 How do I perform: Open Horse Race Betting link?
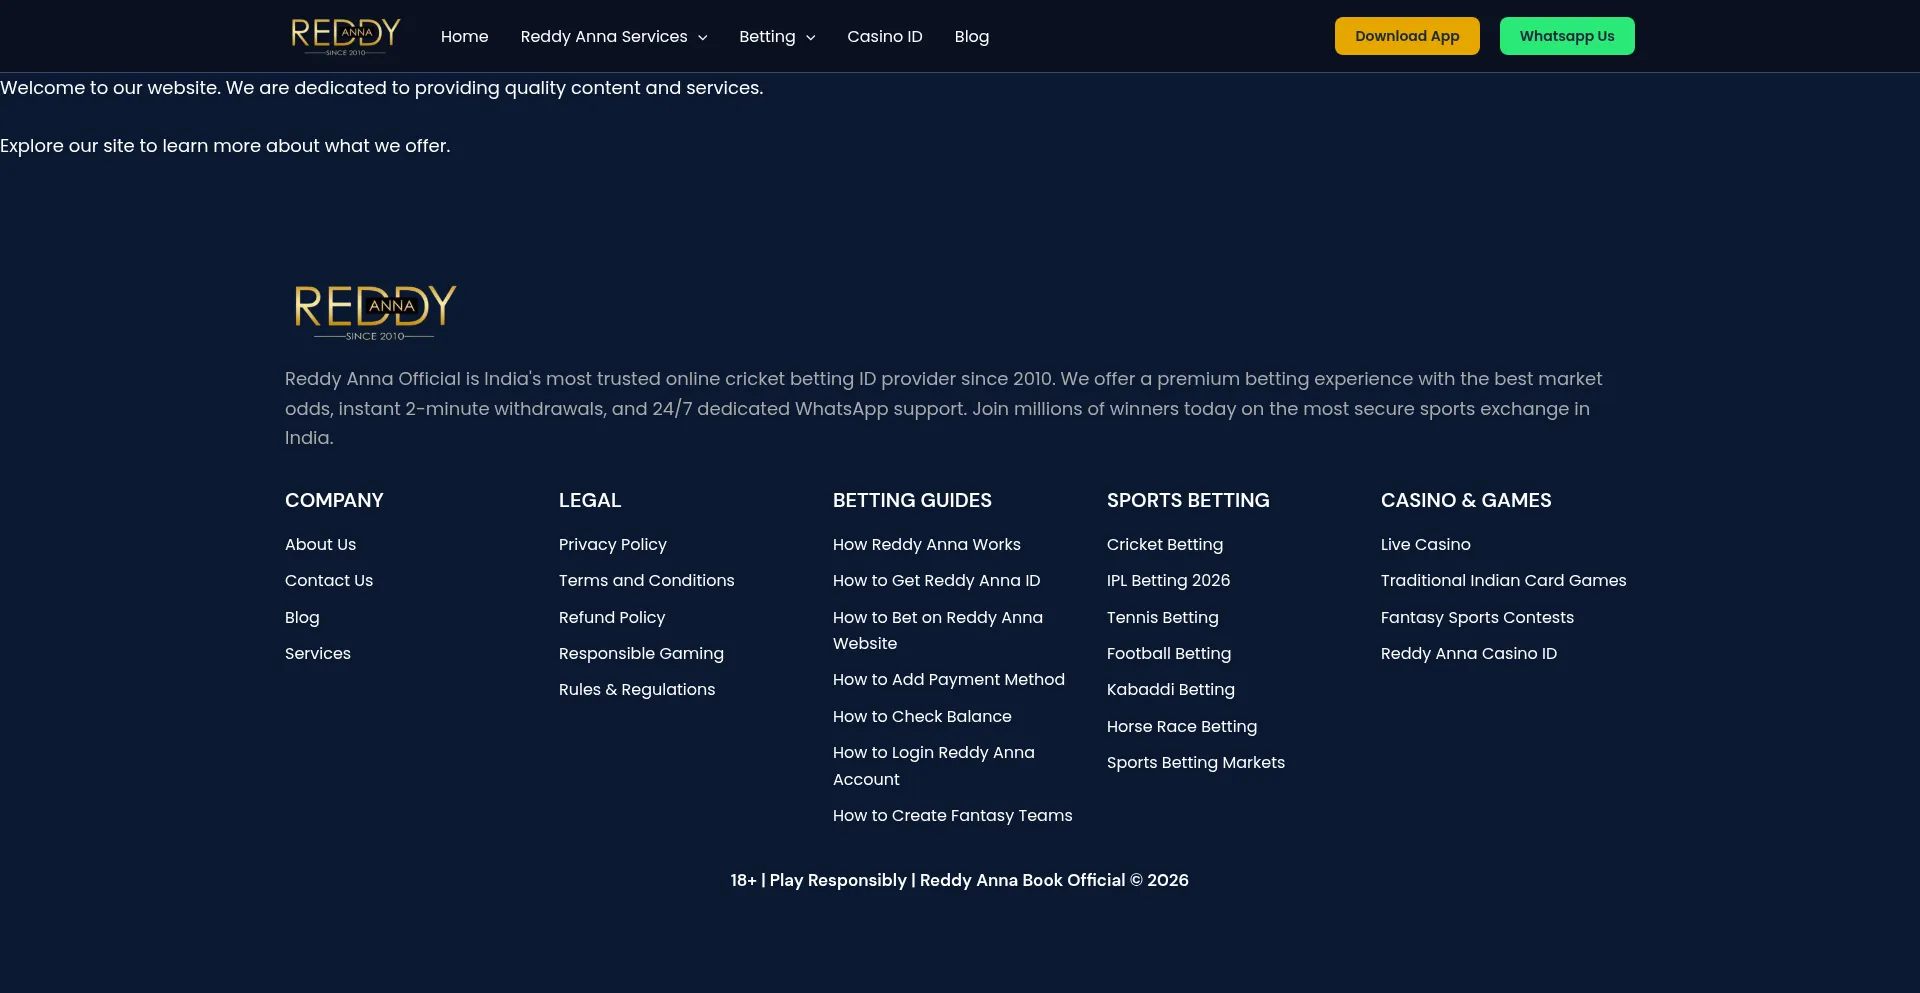click(1182, 726)
